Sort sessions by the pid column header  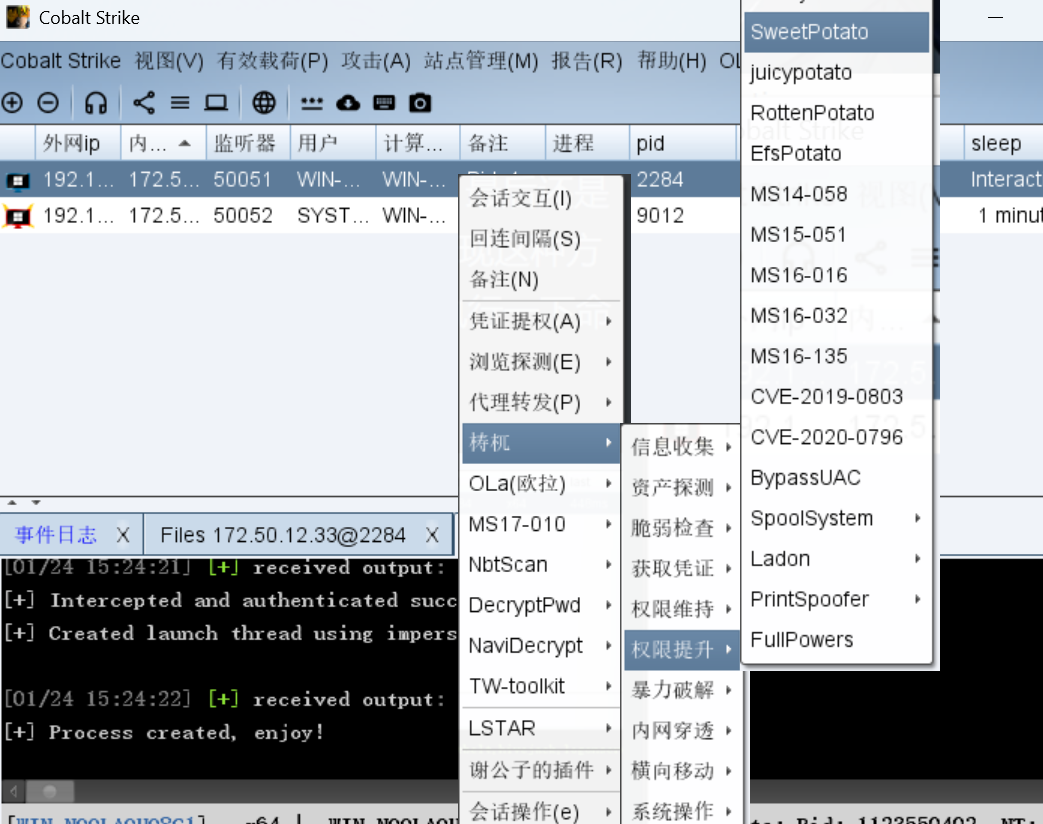click(x=683, y=143)
